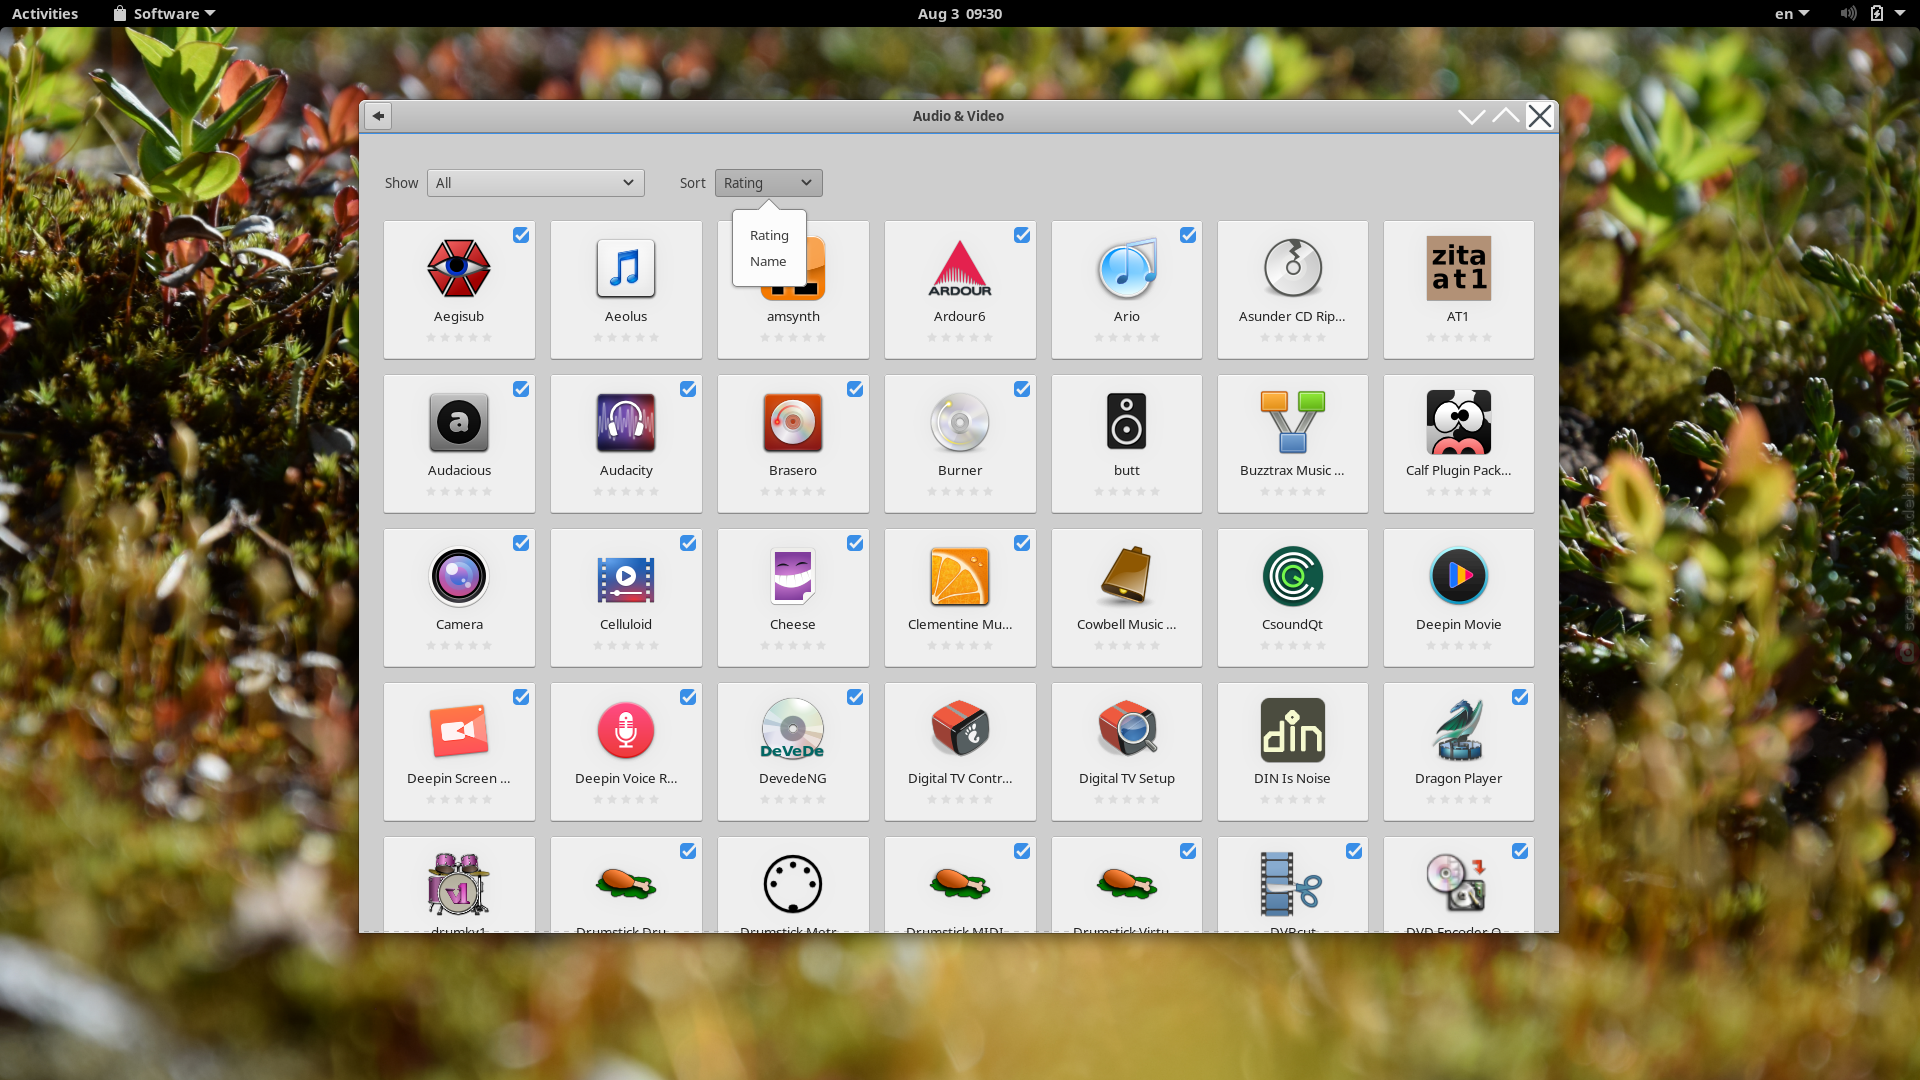Open the Buzztrax Music icon

(1293, 422)
